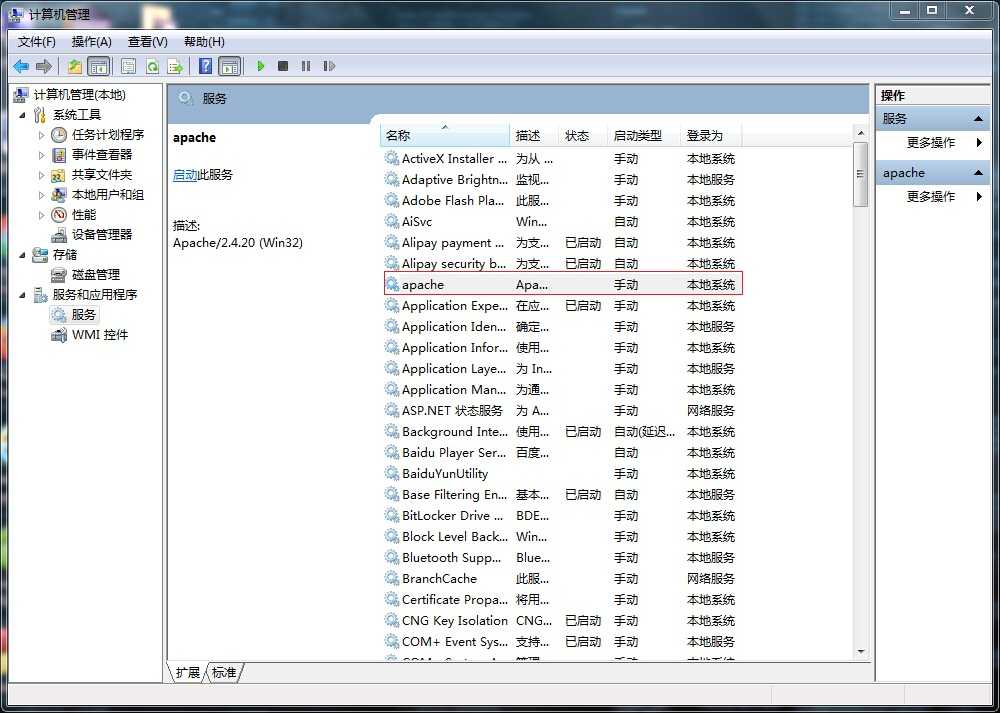Viewport: 1000px width, 713px height.
Task: Click the 磁盘管理 tree icon
Action: [x=59, y=275]
